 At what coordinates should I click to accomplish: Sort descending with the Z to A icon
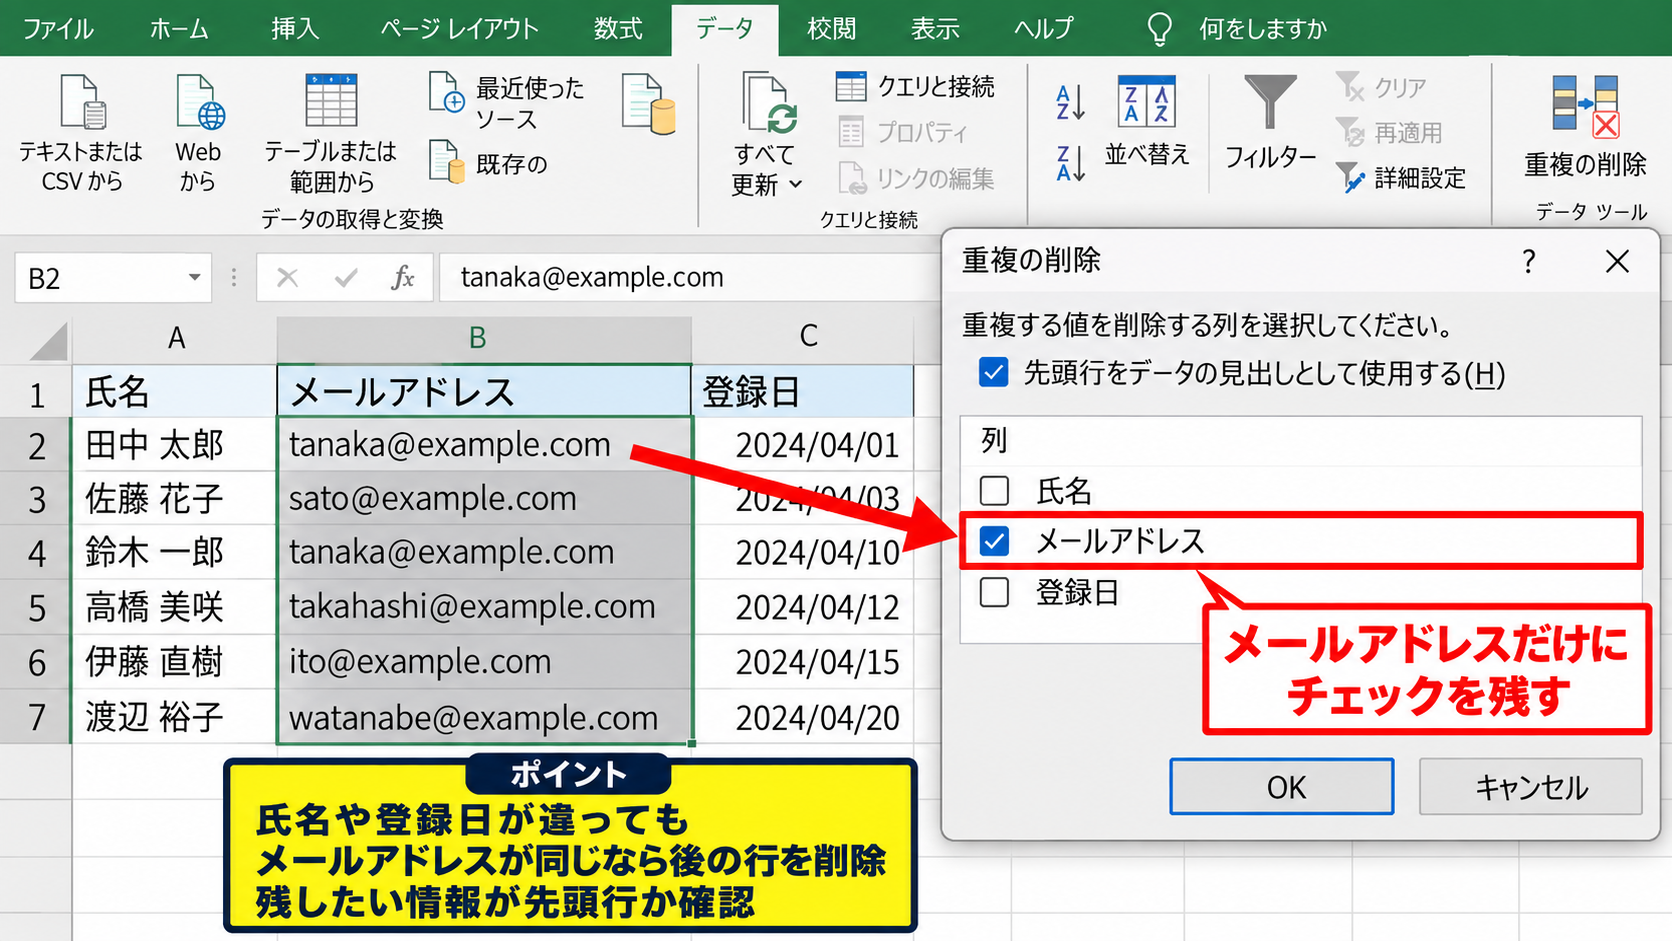pyautogui.click(x=1070, y=163)
